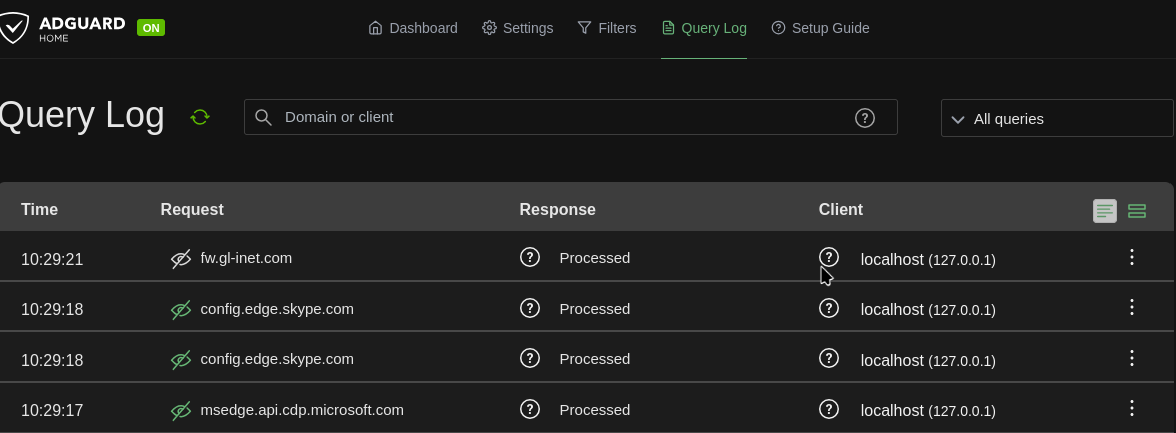Click response question icon for msedge.api.cdp.microsoft.com

coord(530,409)
